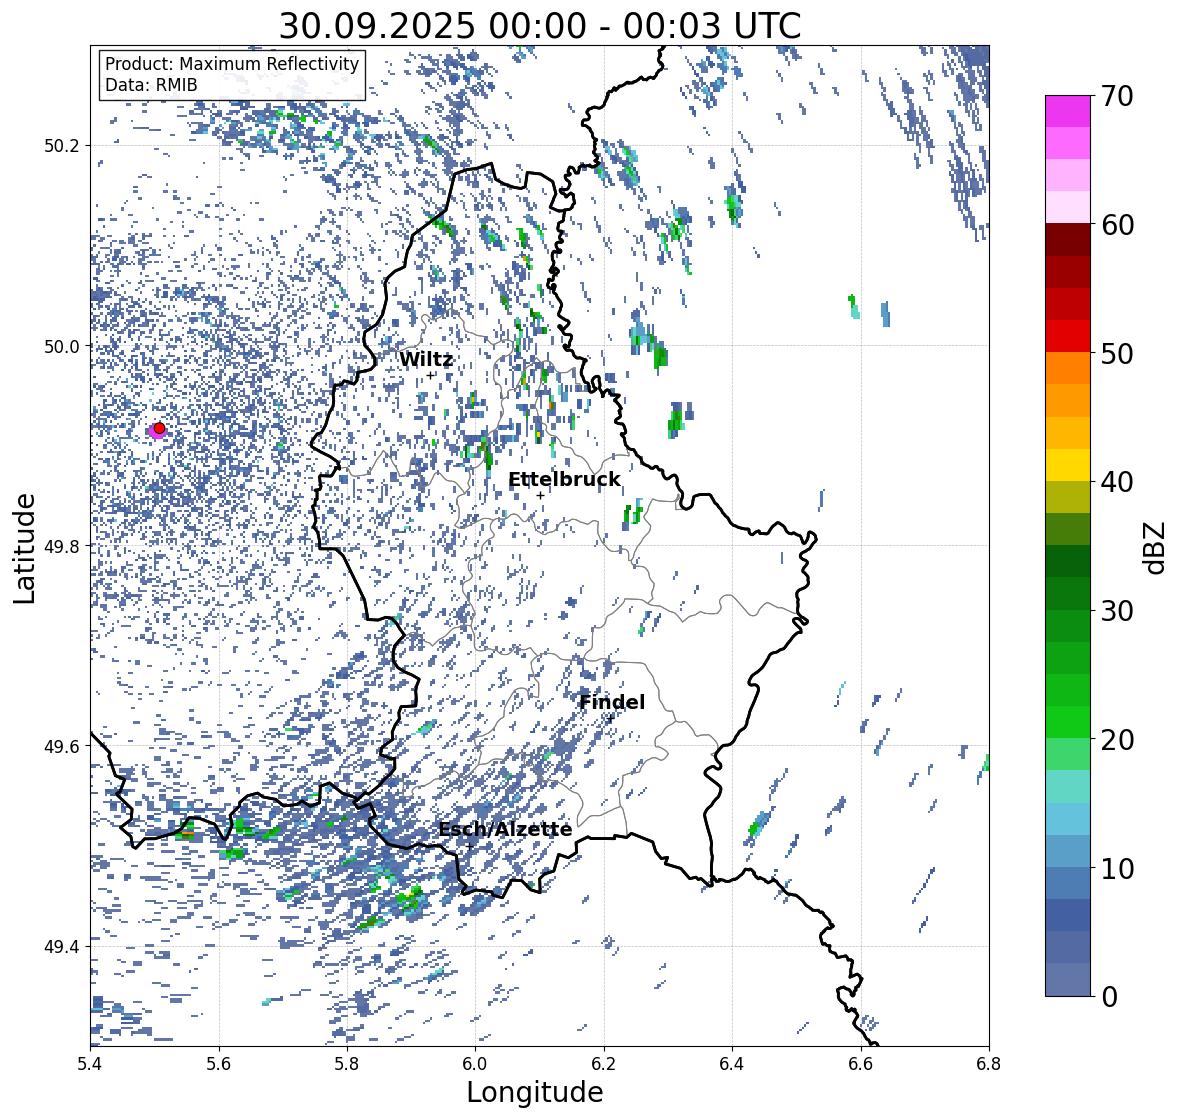
Task: Select the Wiltz city label
Action: coord(426,359)
